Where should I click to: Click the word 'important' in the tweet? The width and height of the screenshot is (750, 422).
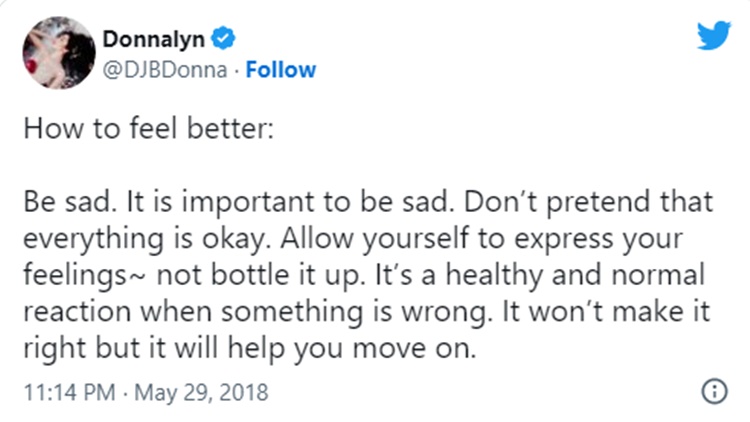[248, 202]
